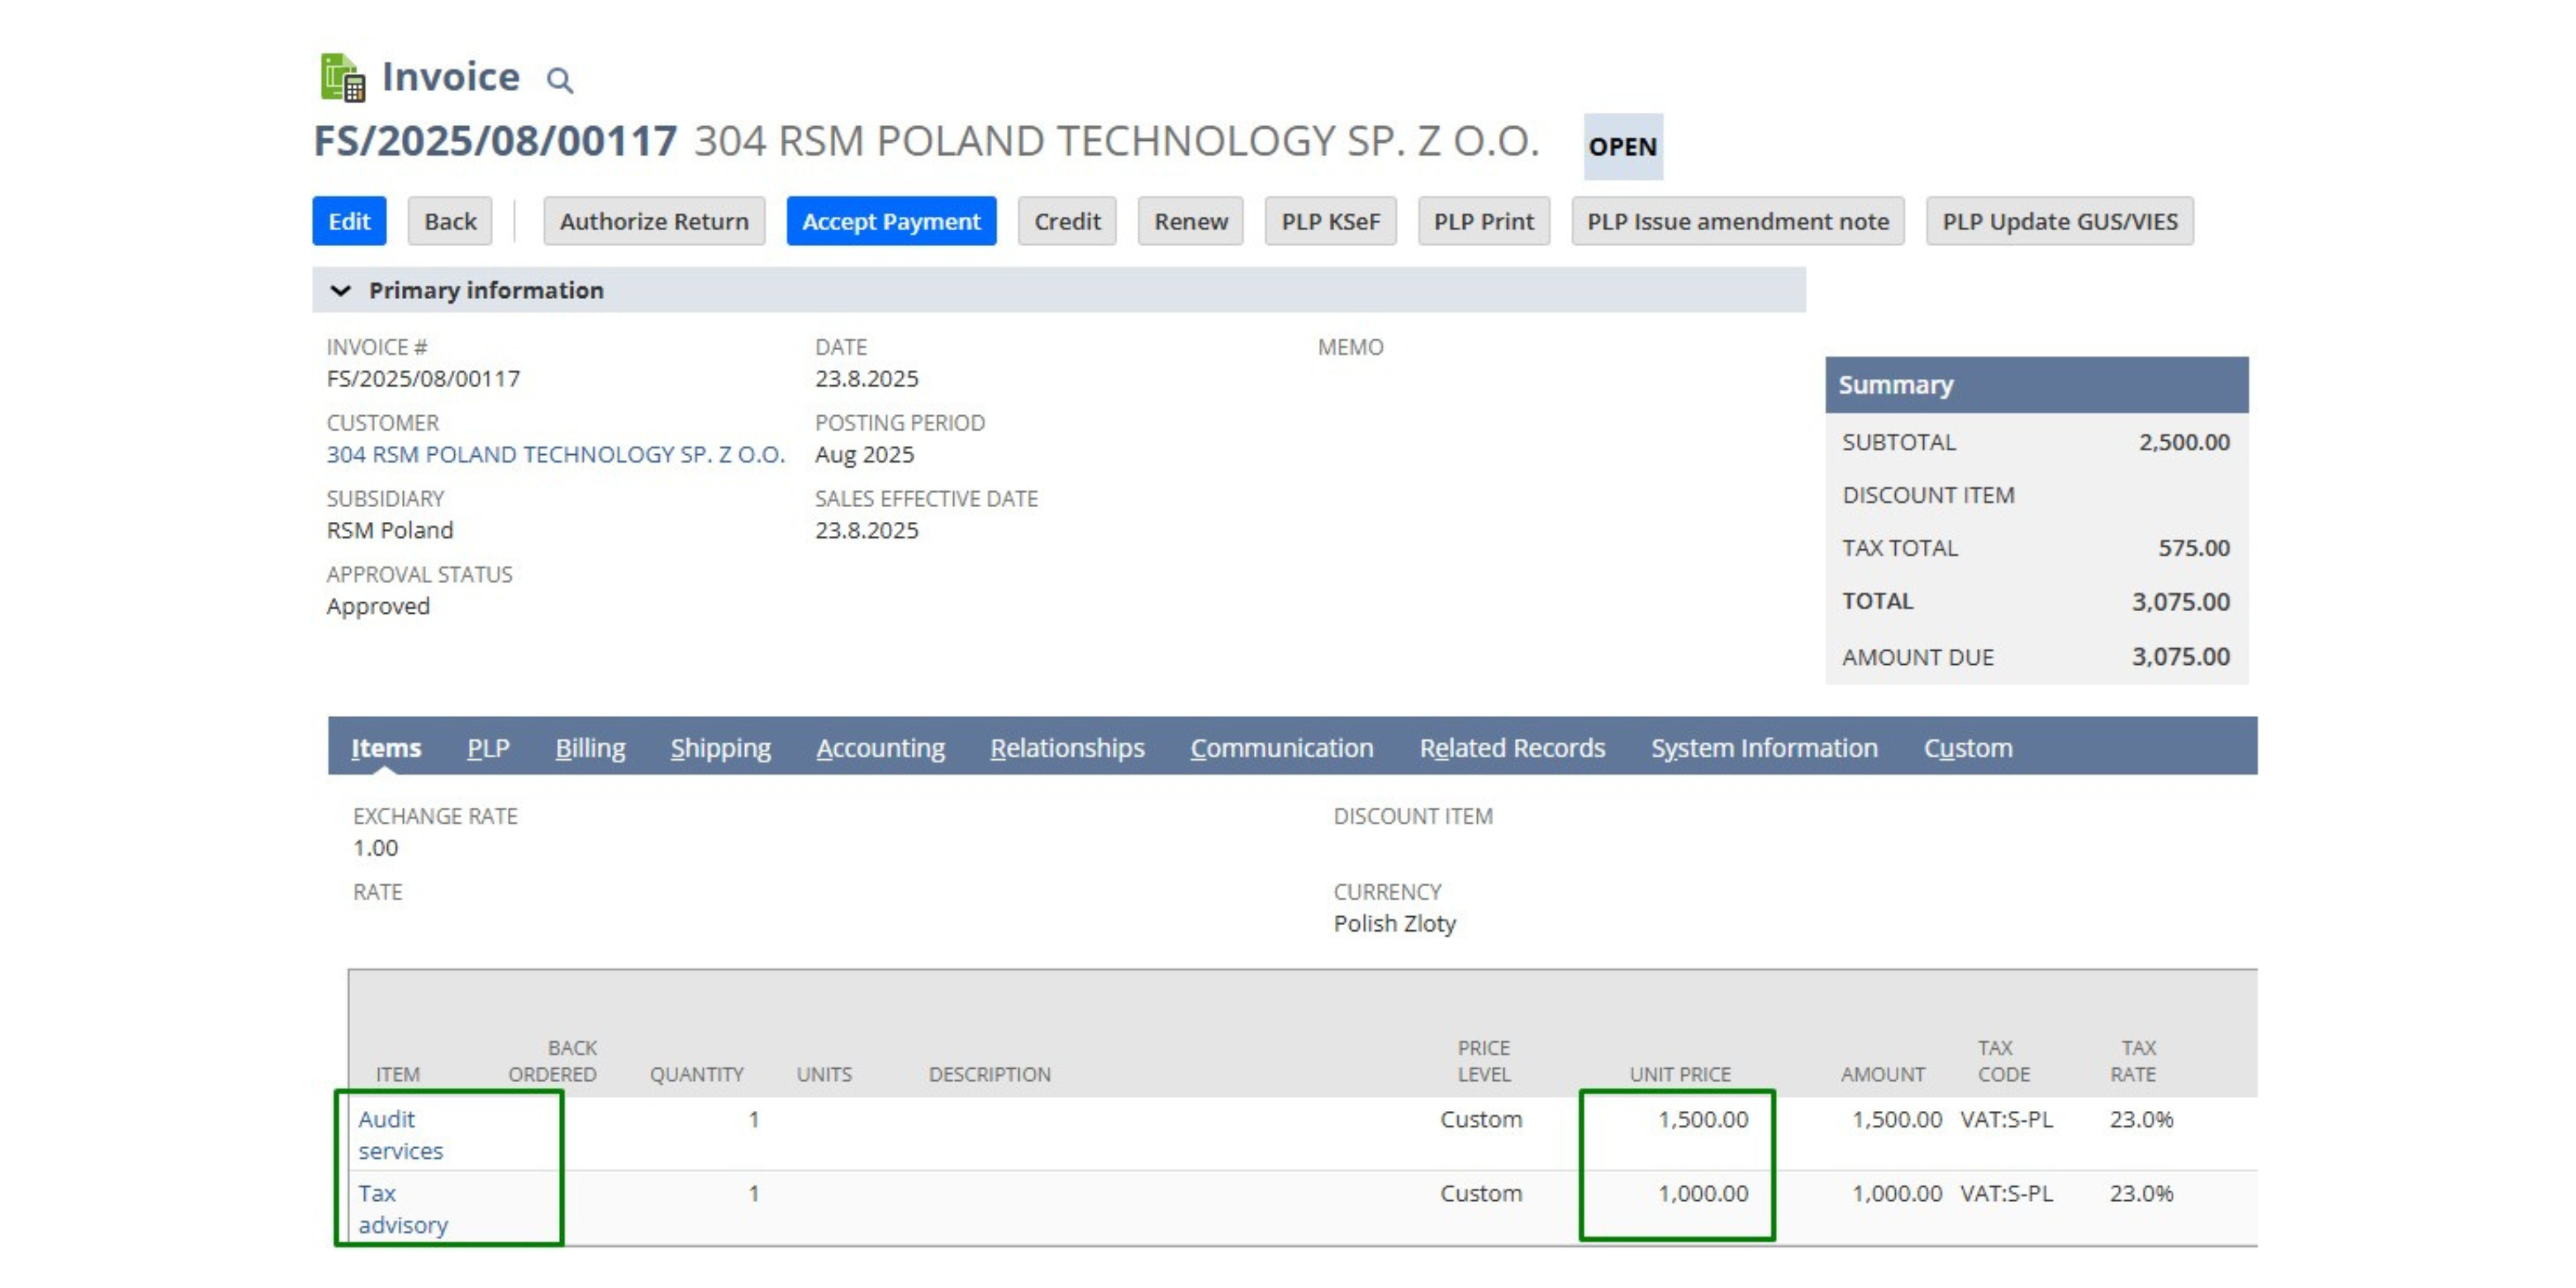Collapse the Primary information section
The image size is (2576, 1288).
(x=341, y=290)
